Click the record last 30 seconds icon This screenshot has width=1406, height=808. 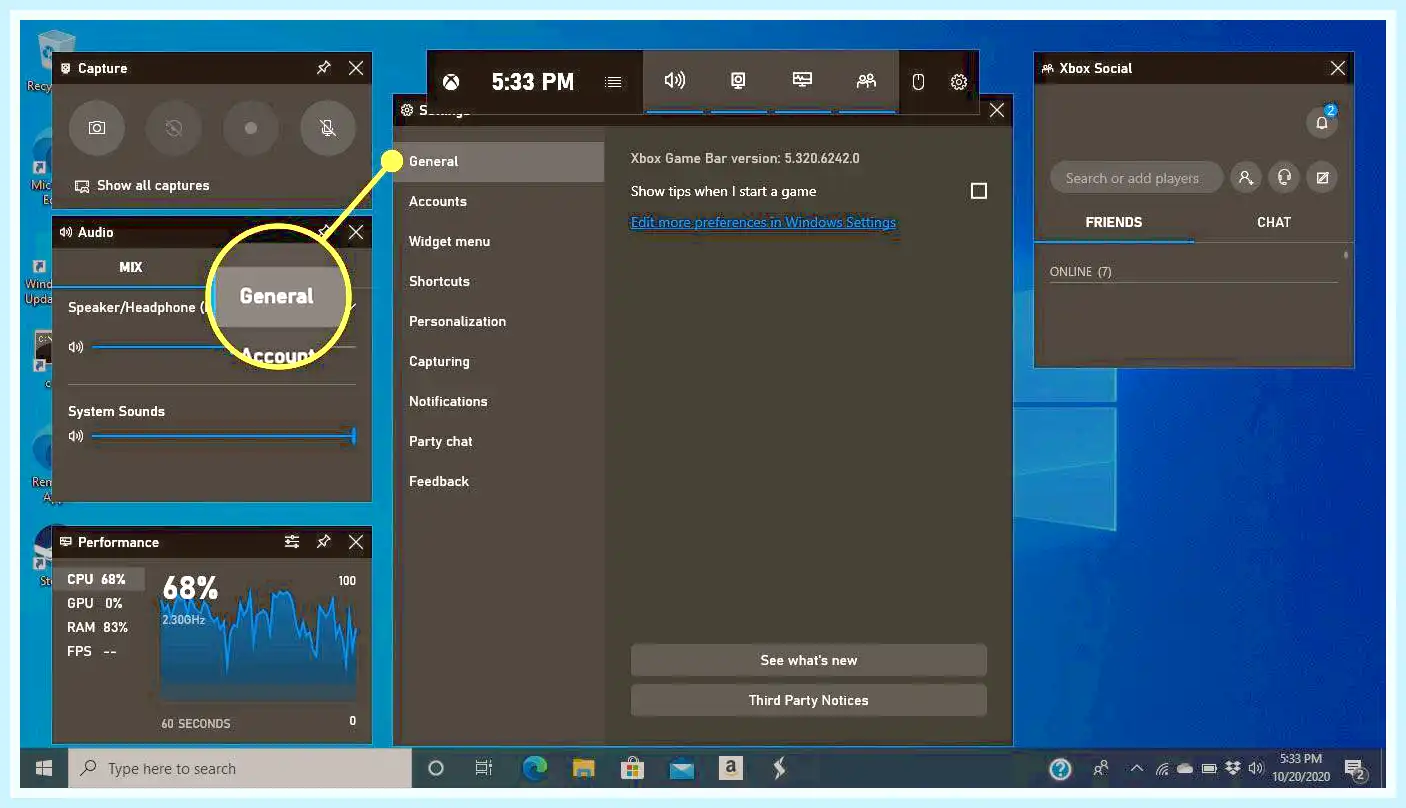click(x=174, y=128)
